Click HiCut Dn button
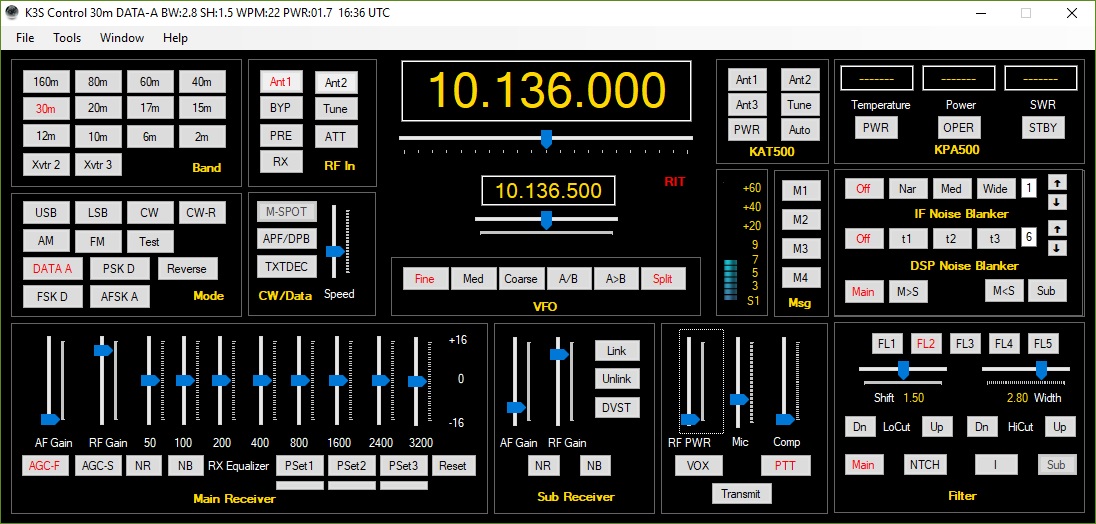The width and height of the screenshot is (1096, 524). pyautogui.click(x=982, y=427)
